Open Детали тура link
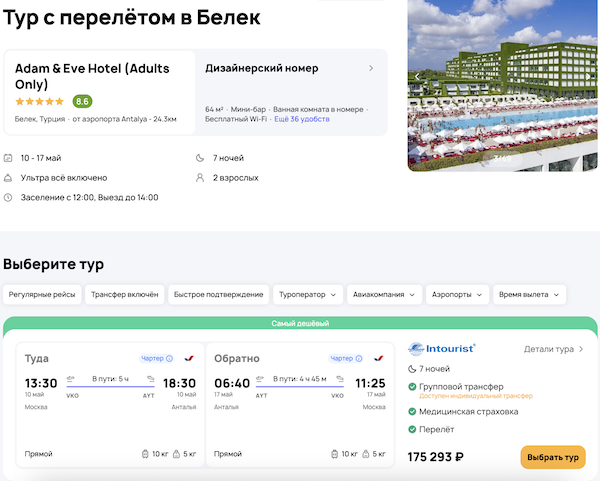The width and height of the screenshot is (600, 481). (554, 350)
